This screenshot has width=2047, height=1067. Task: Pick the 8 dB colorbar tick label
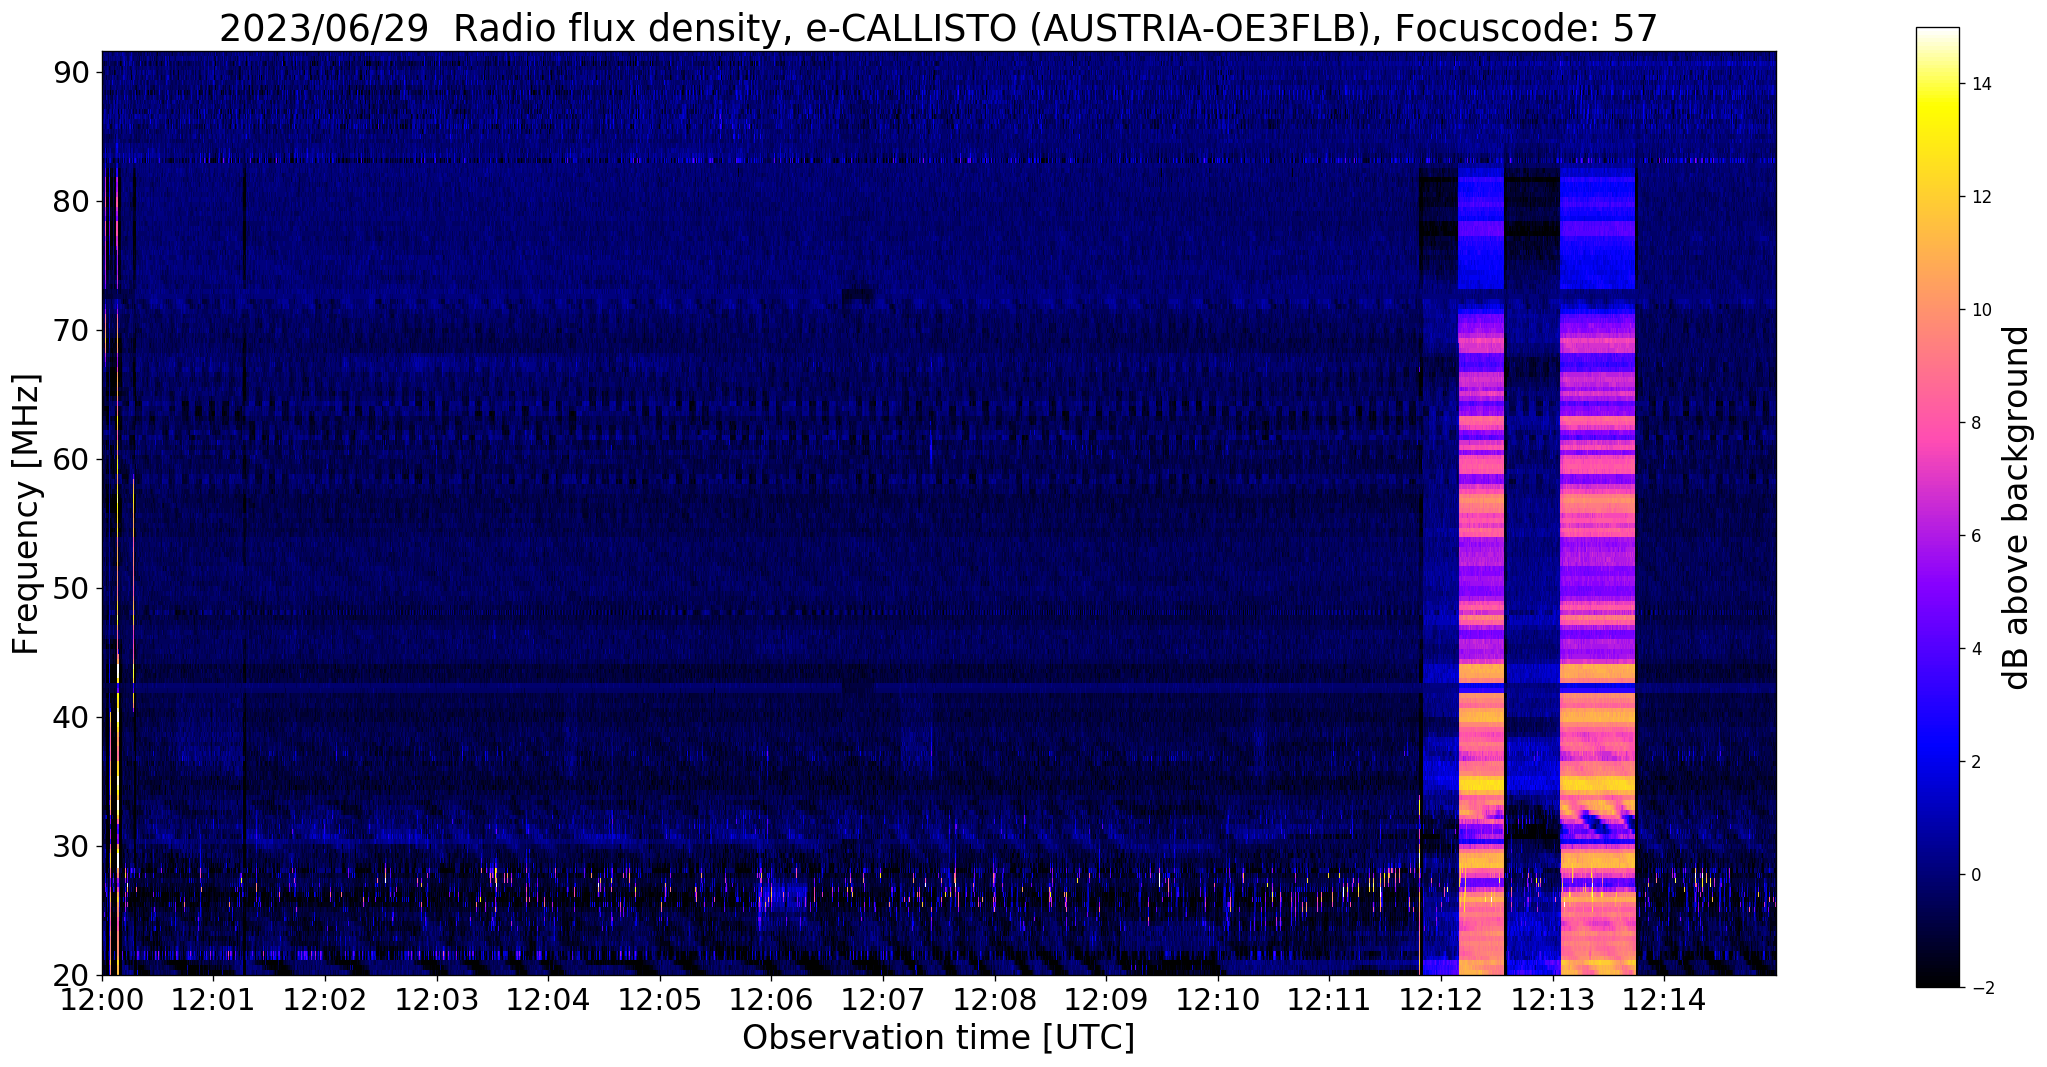pyautogui.click(x=1974, y=423)
